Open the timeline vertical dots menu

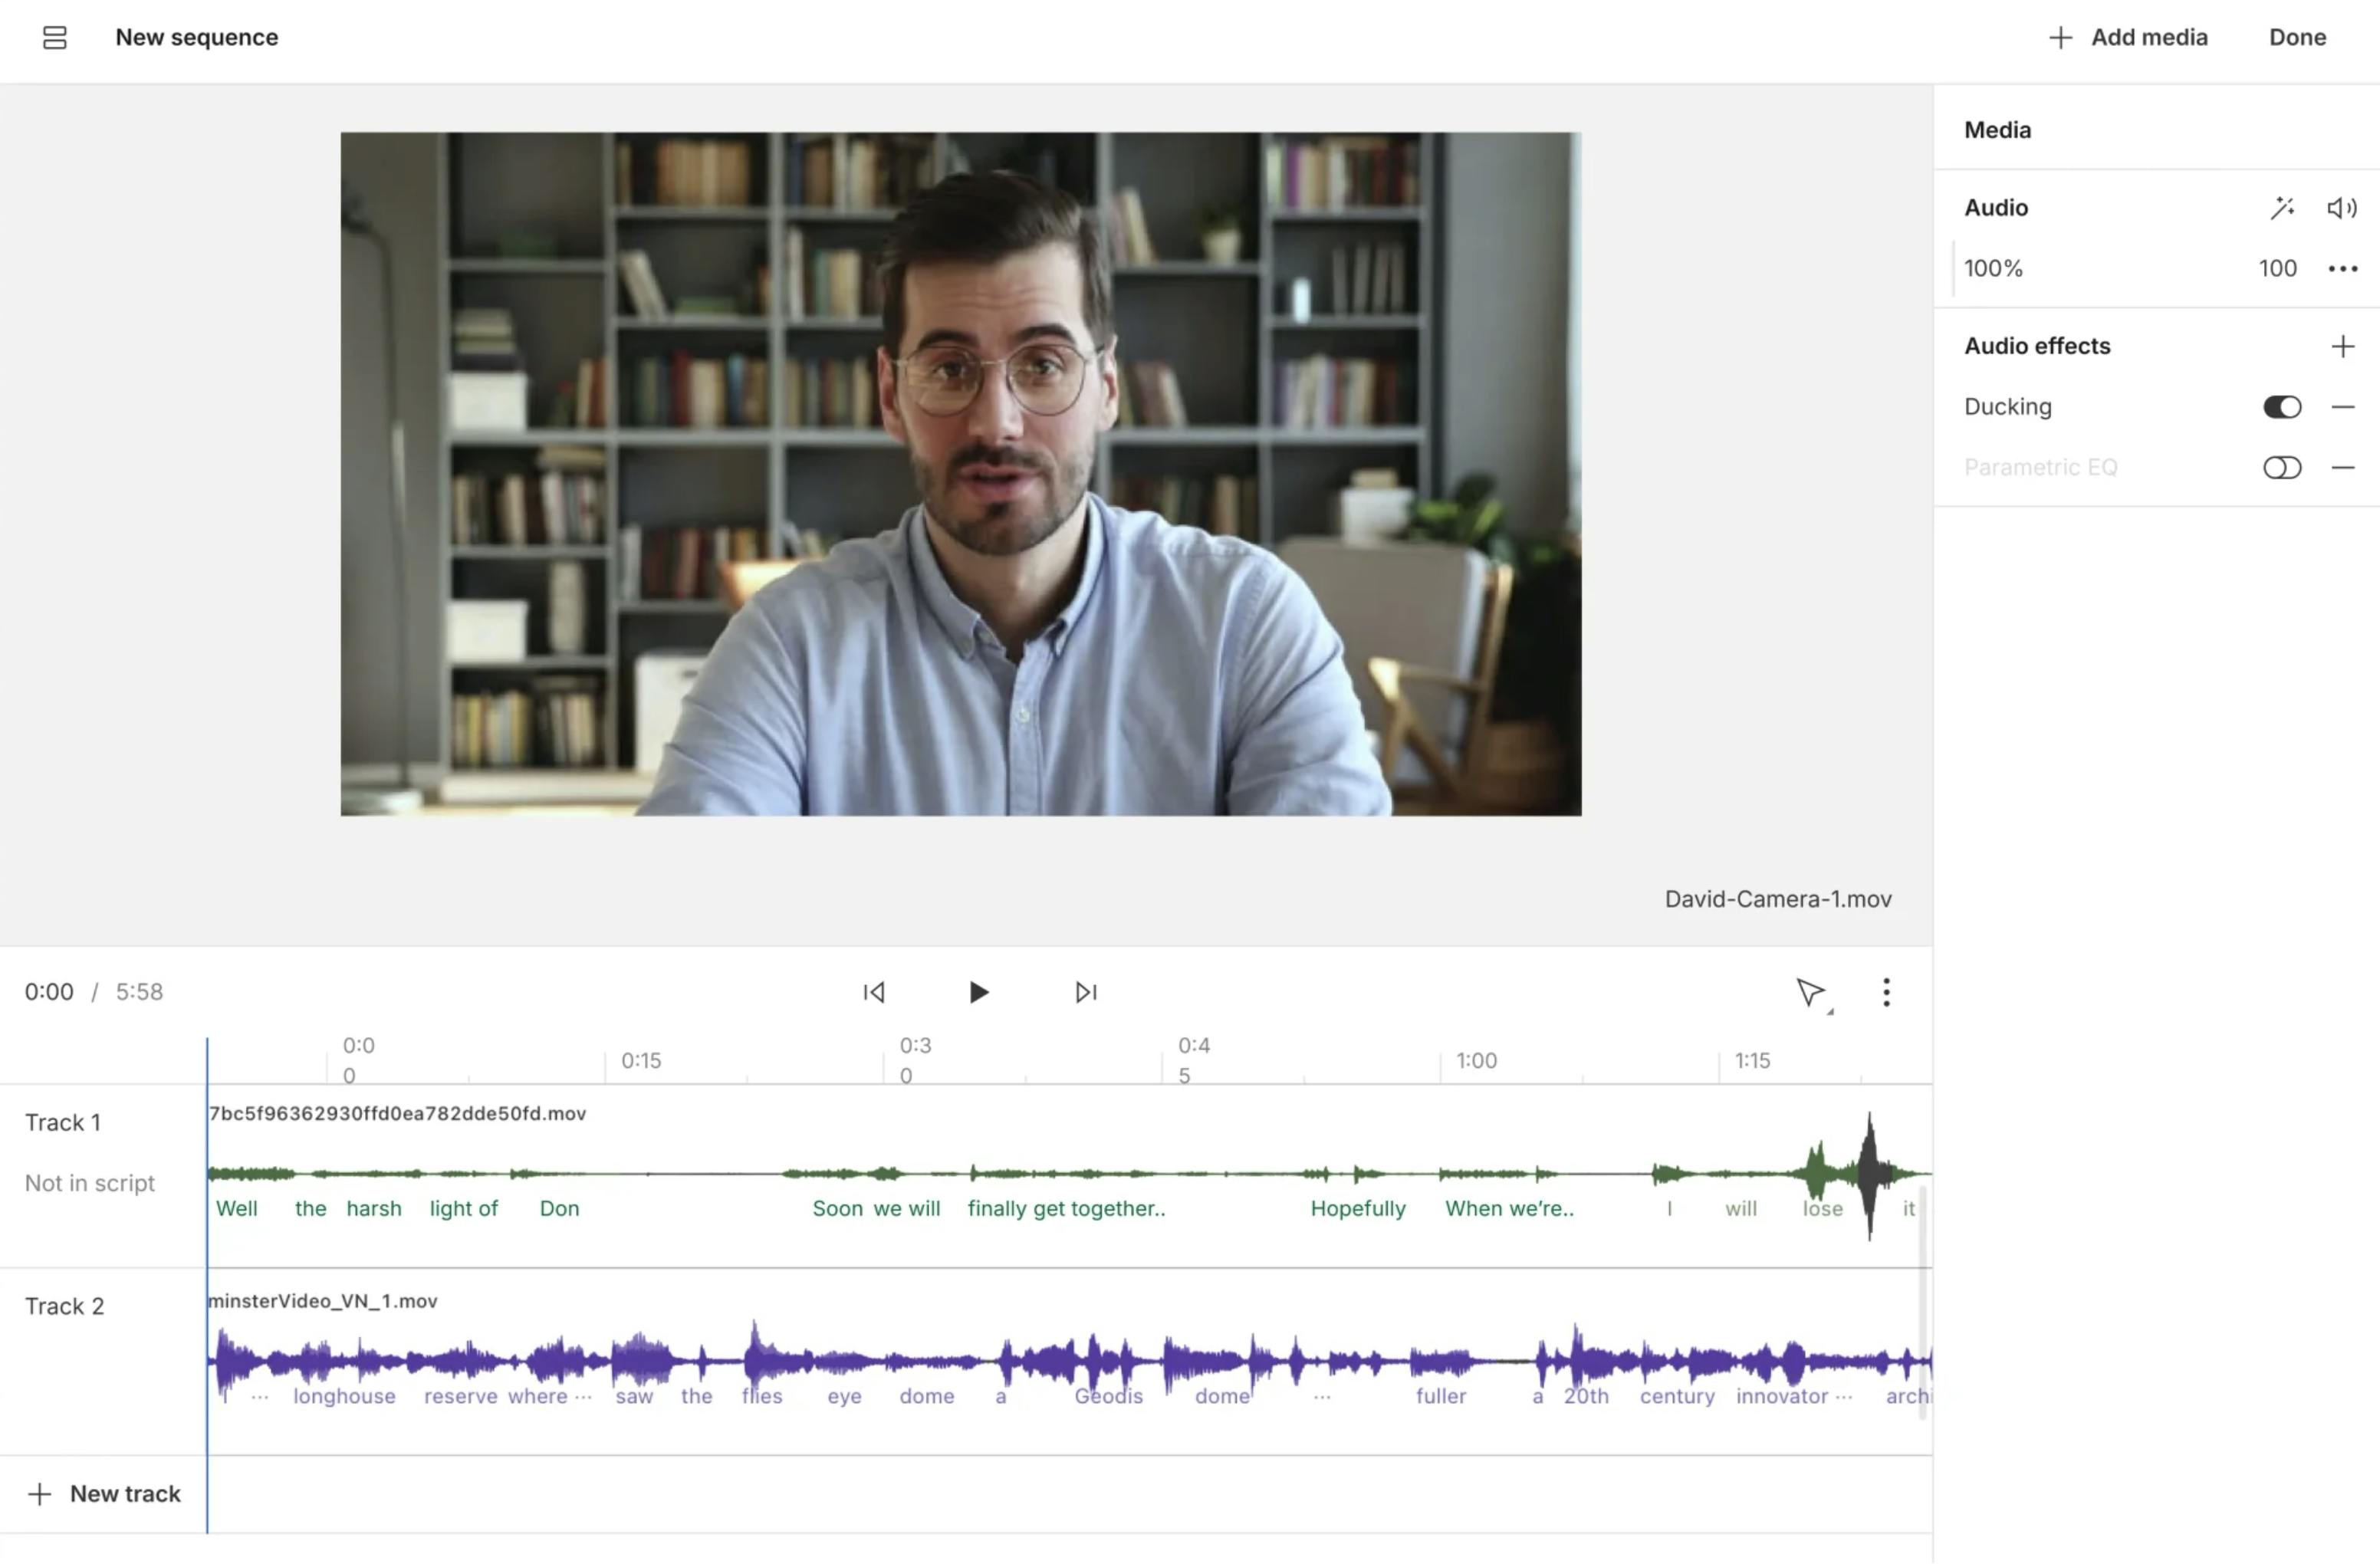1886,992
